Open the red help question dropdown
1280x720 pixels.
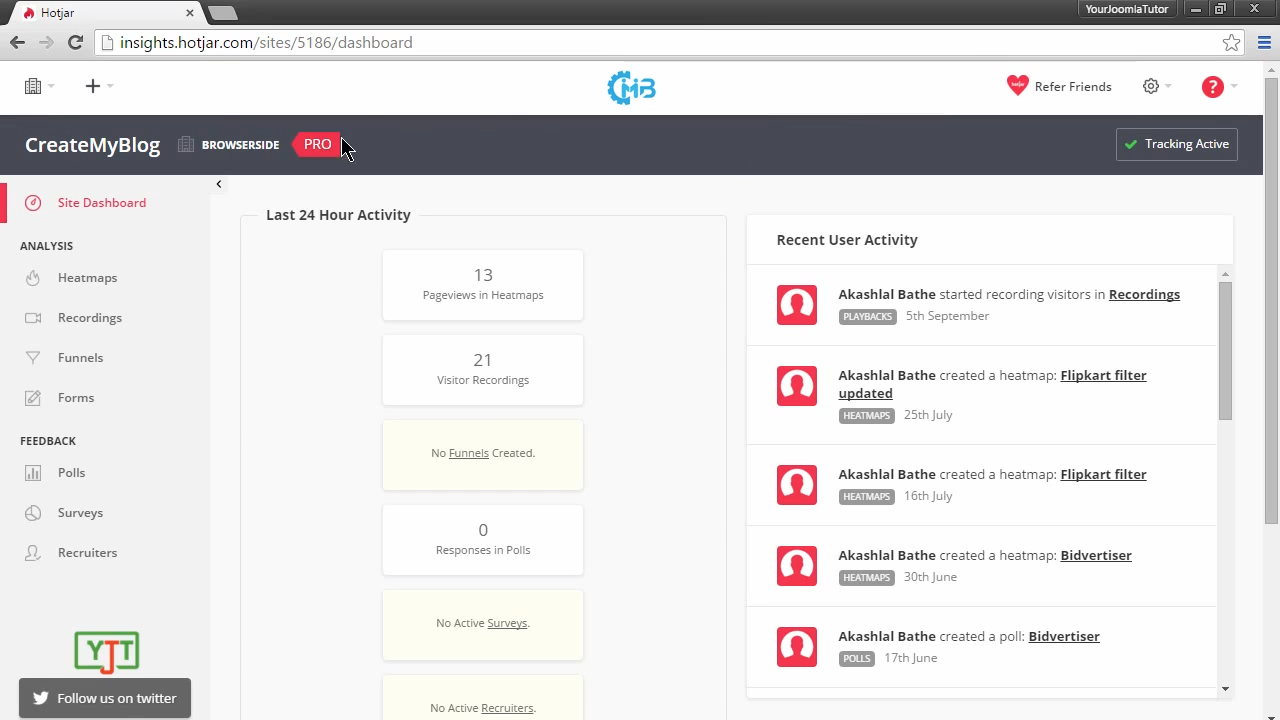click(1218, 87)
